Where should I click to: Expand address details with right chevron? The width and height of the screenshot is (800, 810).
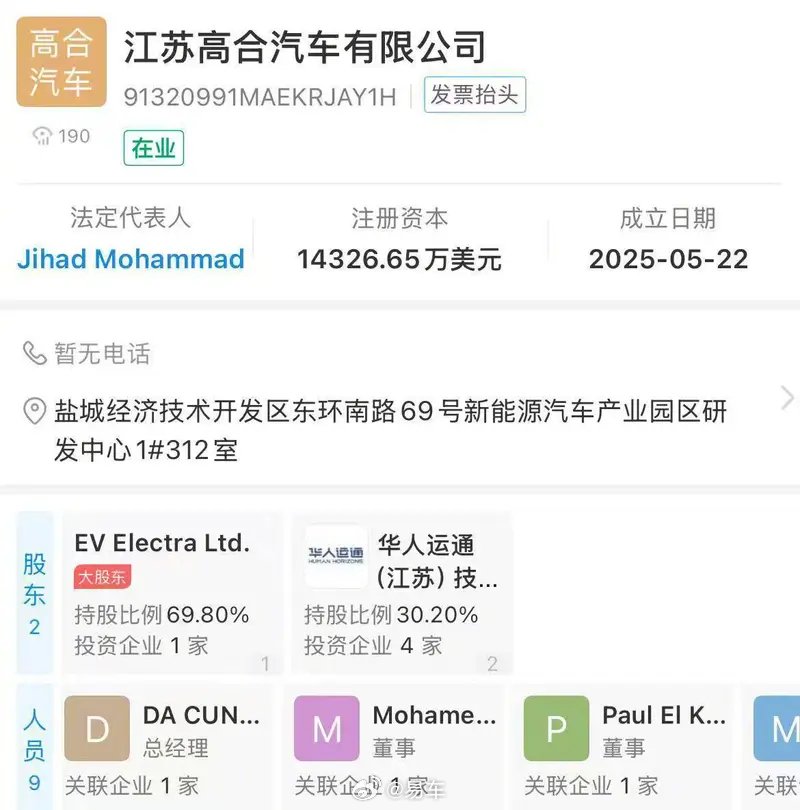tap(787, 399)
